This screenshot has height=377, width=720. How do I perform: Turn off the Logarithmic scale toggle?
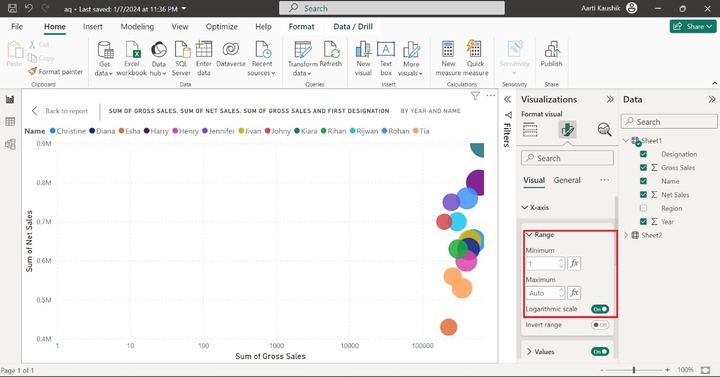(x=600, y=309)
